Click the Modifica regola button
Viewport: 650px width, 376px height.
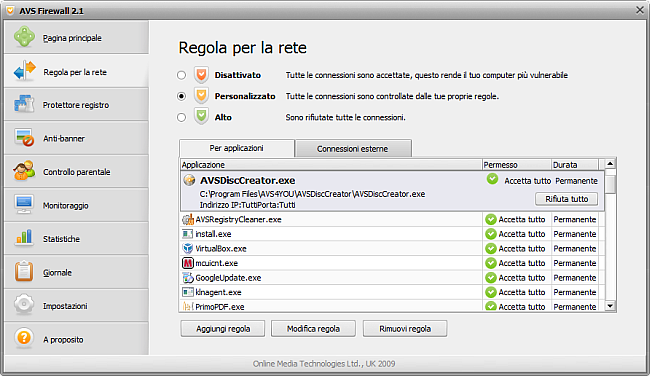[313, 329]
